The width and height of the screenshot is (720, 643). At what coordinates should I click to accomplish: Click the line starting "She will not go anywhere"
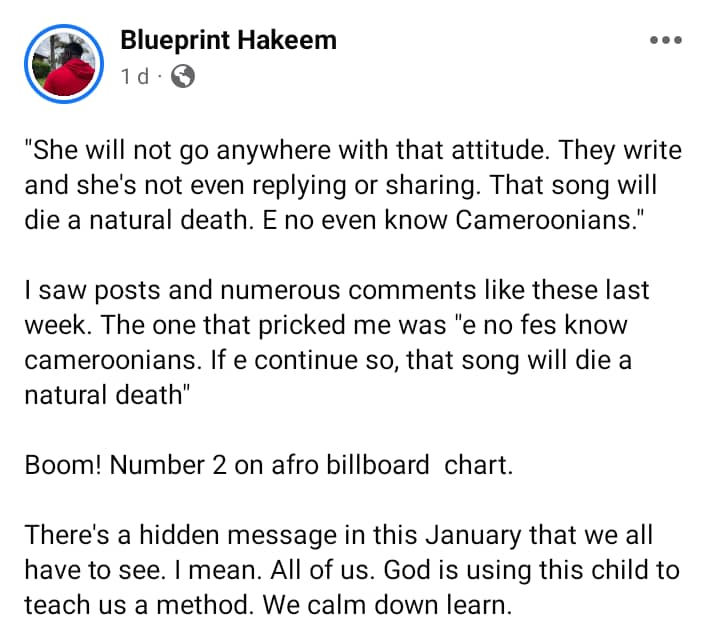[353, 151]
